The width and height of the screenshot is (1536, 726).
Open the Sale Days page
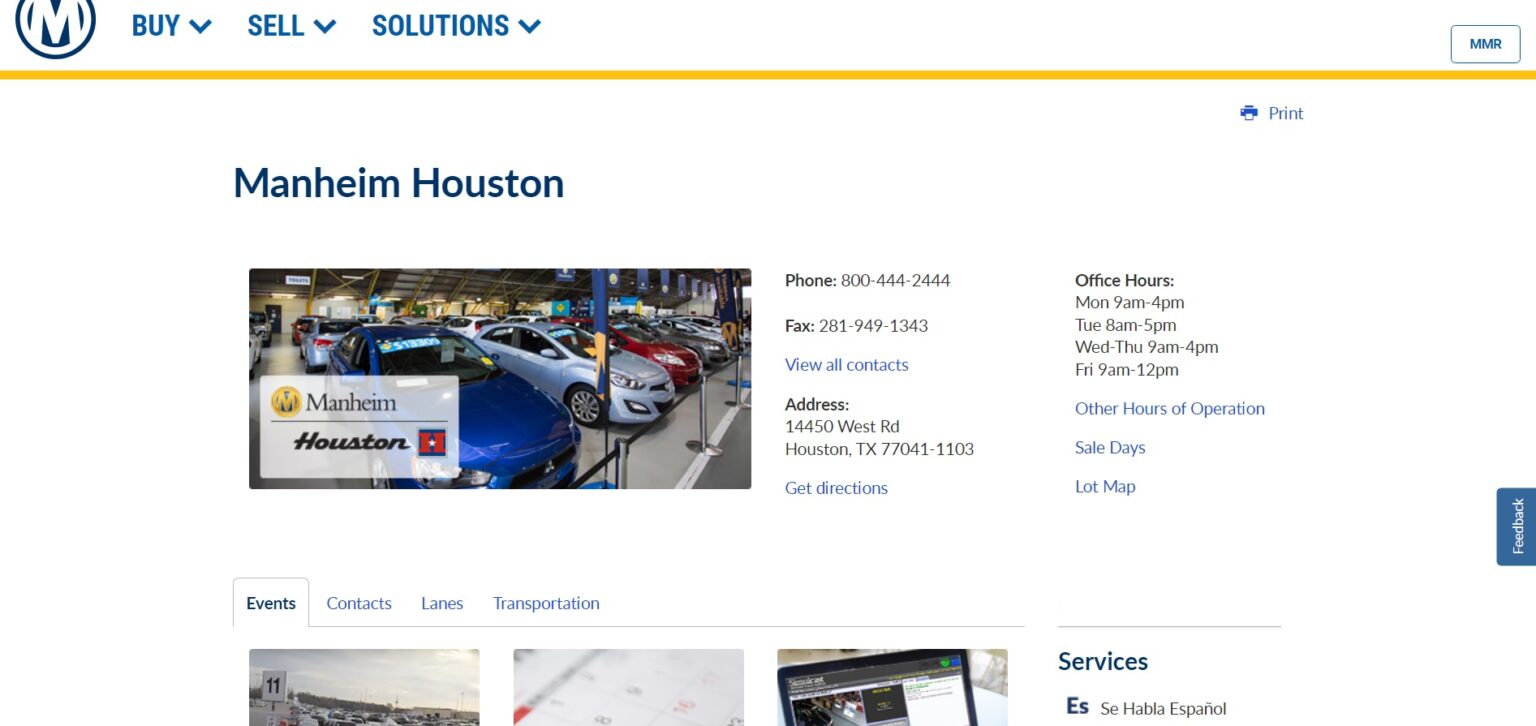(1110, 447)
